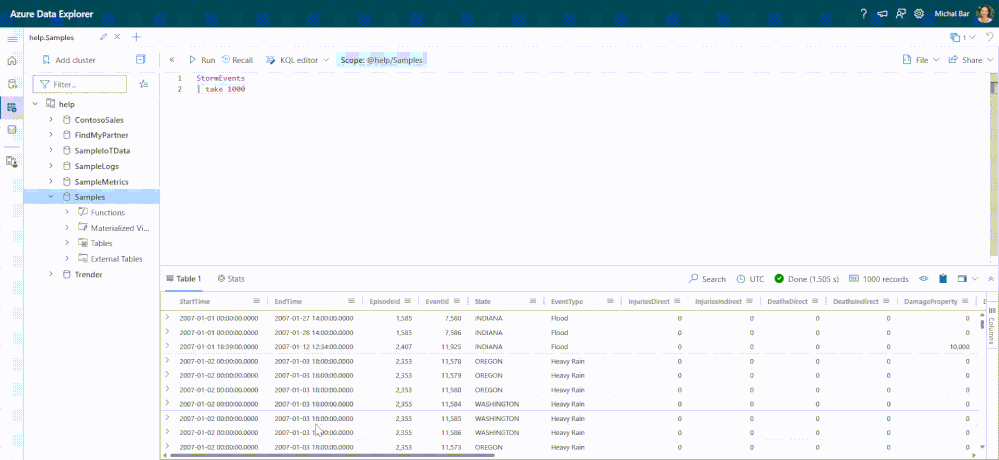Click the 10,000 DamageProperty cell
The height and width of the screenshot is (460, 999).
pos(959,347)
